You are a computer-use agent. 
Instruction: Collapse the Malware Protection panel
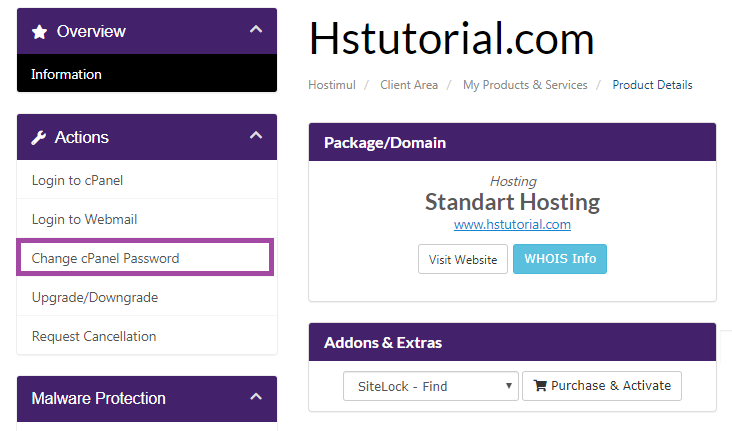coord(256,398)
